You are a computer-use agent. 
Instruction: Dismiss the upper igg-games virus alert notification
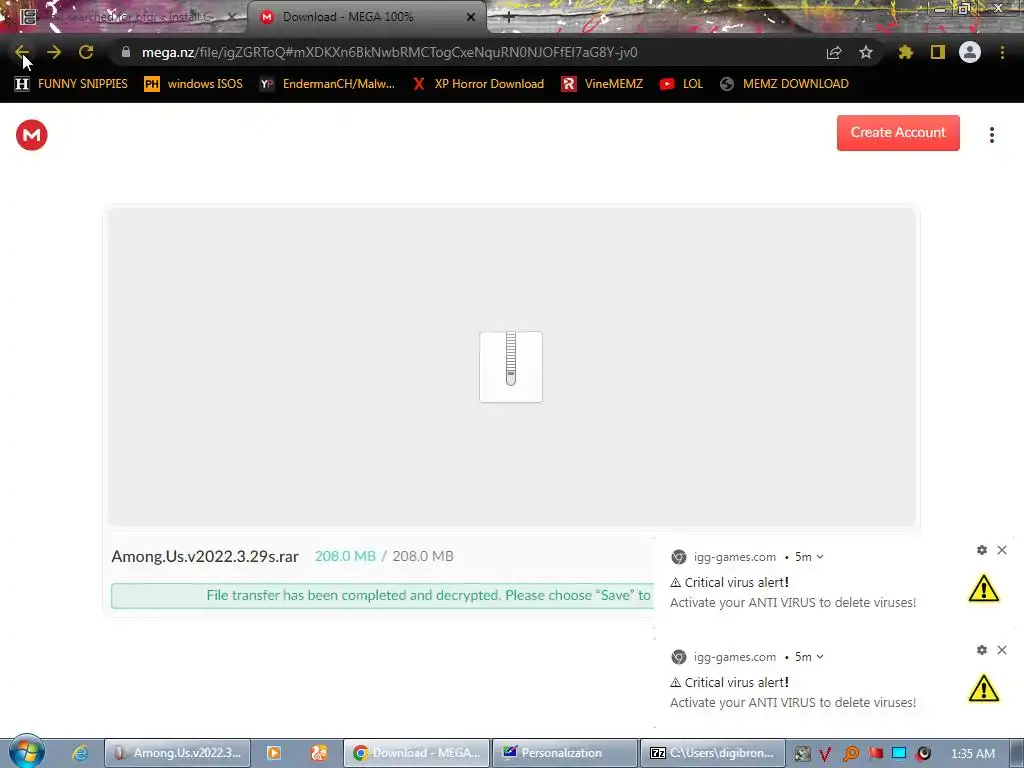point(1002,550)
